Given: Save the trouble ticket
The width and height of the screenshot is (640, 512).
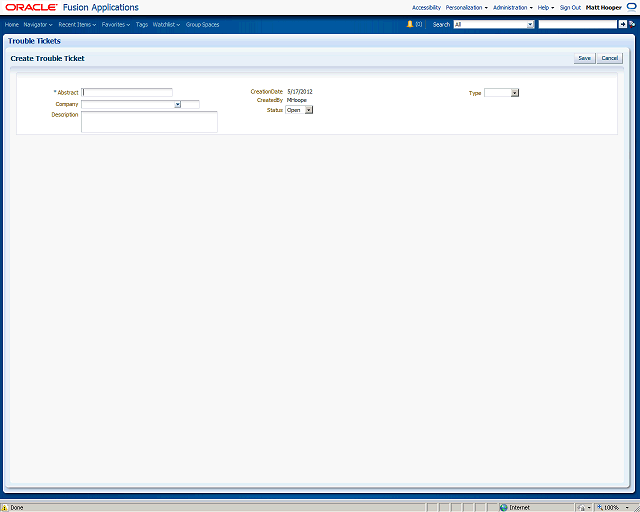Looking at the screenshot, I should tap(584, 58).
